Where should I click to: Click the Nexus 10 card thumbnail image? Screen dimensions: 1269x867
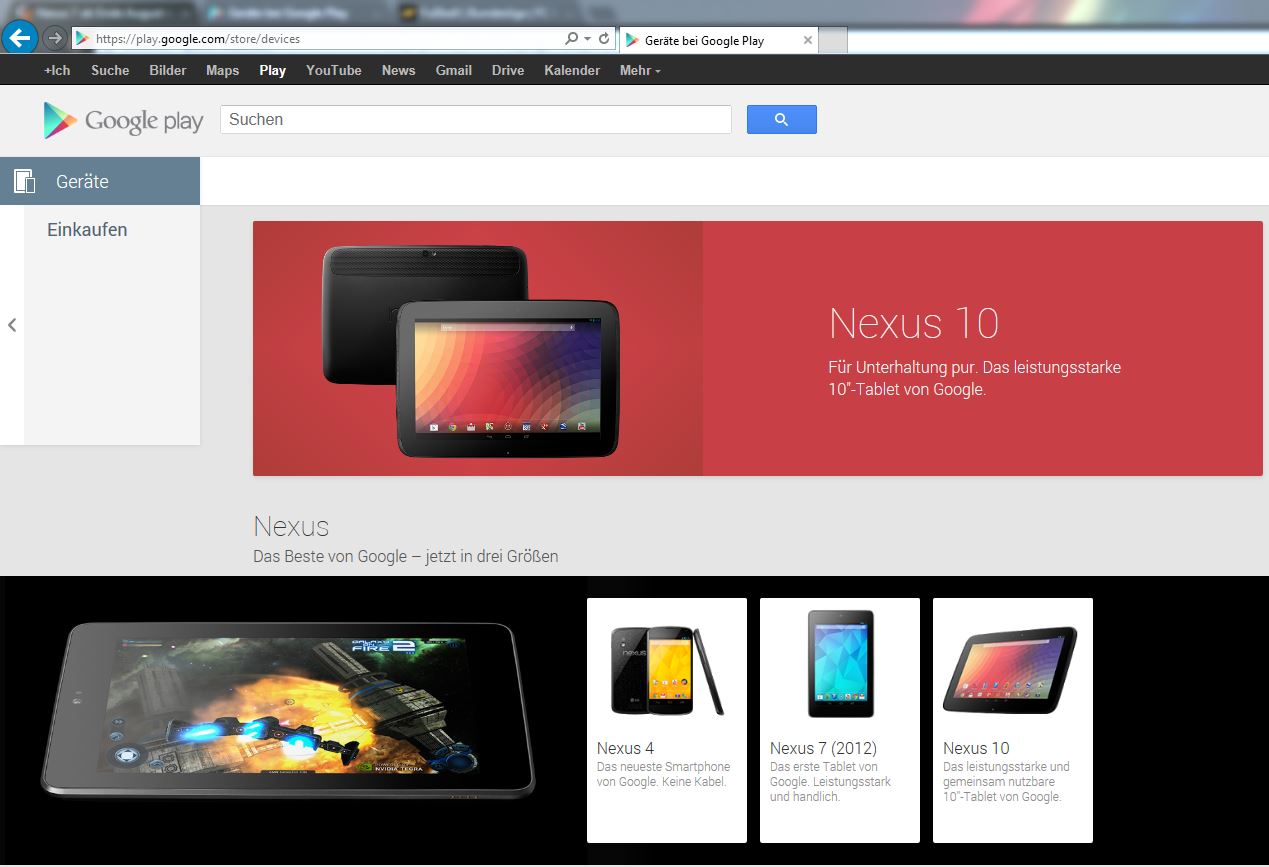click(x=1012, y=668)
